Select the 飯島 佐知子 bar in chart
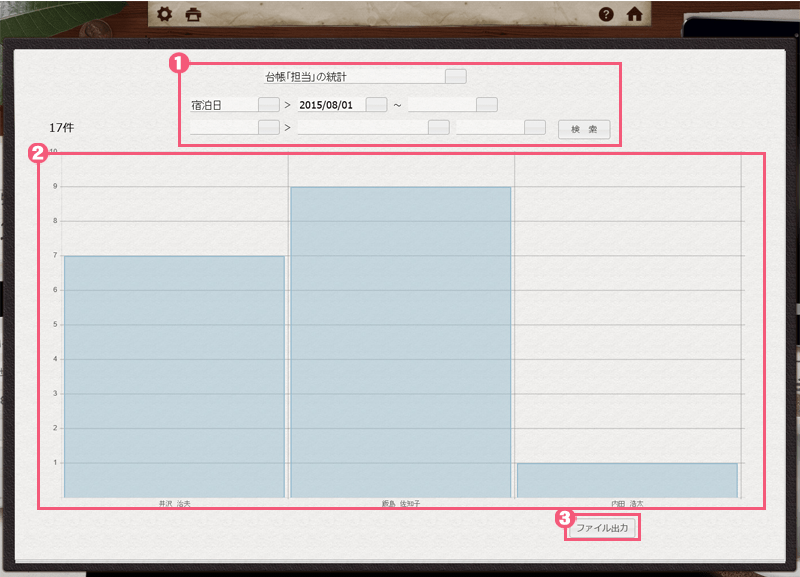Viewport: 800px width, 577px height. point(400,342)
